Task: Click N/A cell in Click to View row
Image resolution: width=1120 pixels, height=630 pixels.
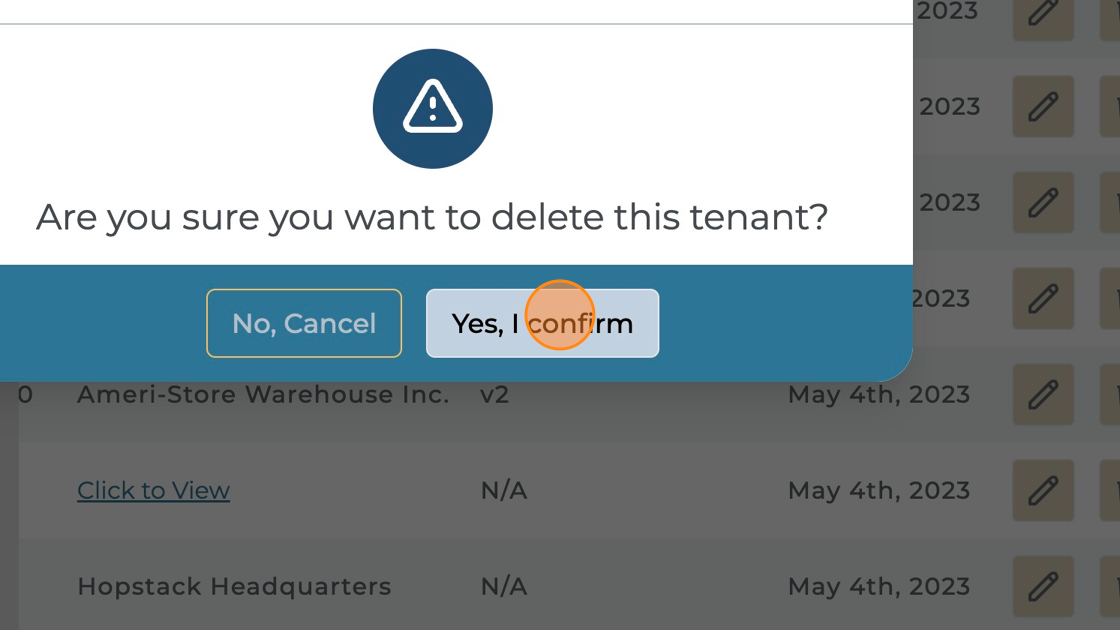Action: click(x=503, y=491)
